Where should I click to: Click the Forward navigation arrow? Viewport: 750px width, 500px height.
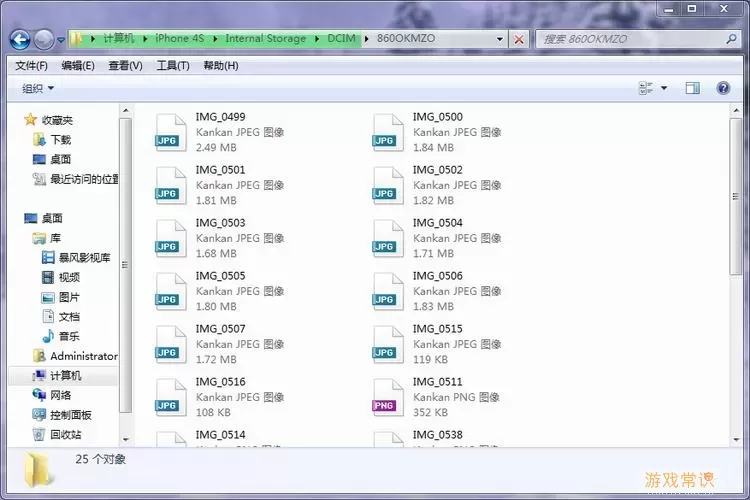click(44, 40)
